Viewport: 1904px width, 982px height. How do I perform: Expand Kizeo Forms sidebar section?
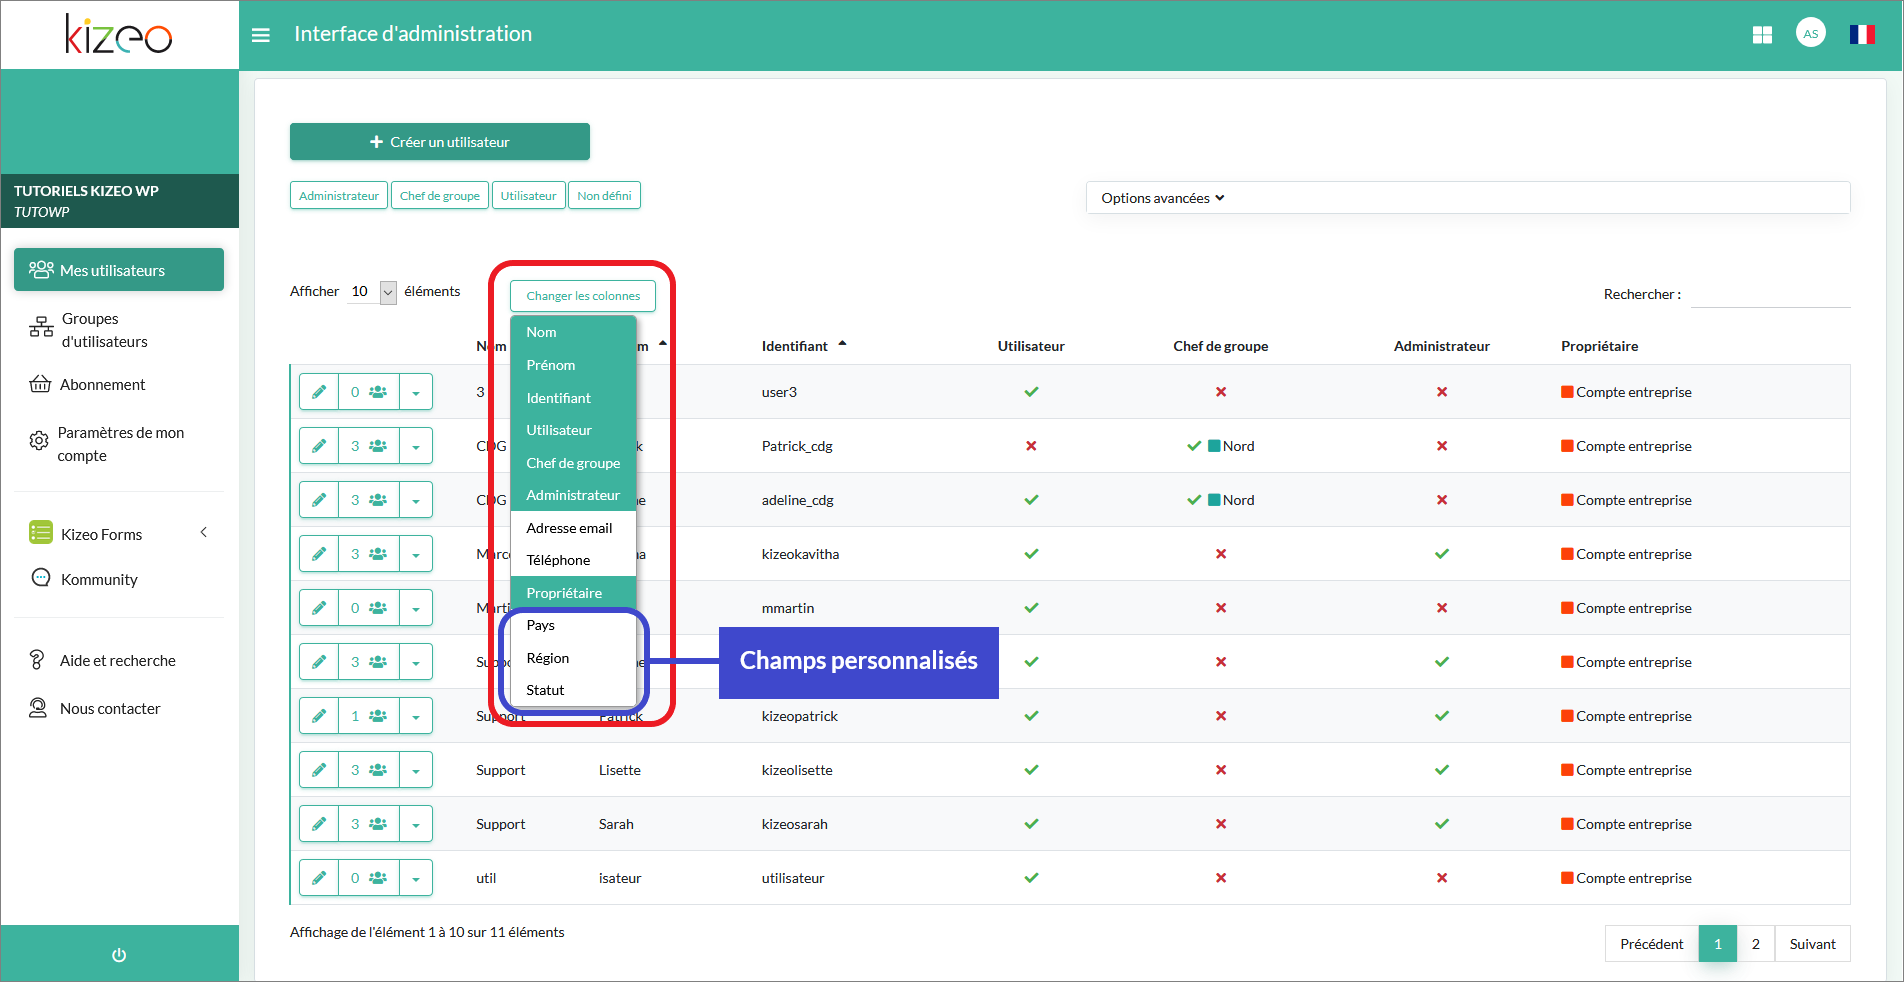click(119, 534)
